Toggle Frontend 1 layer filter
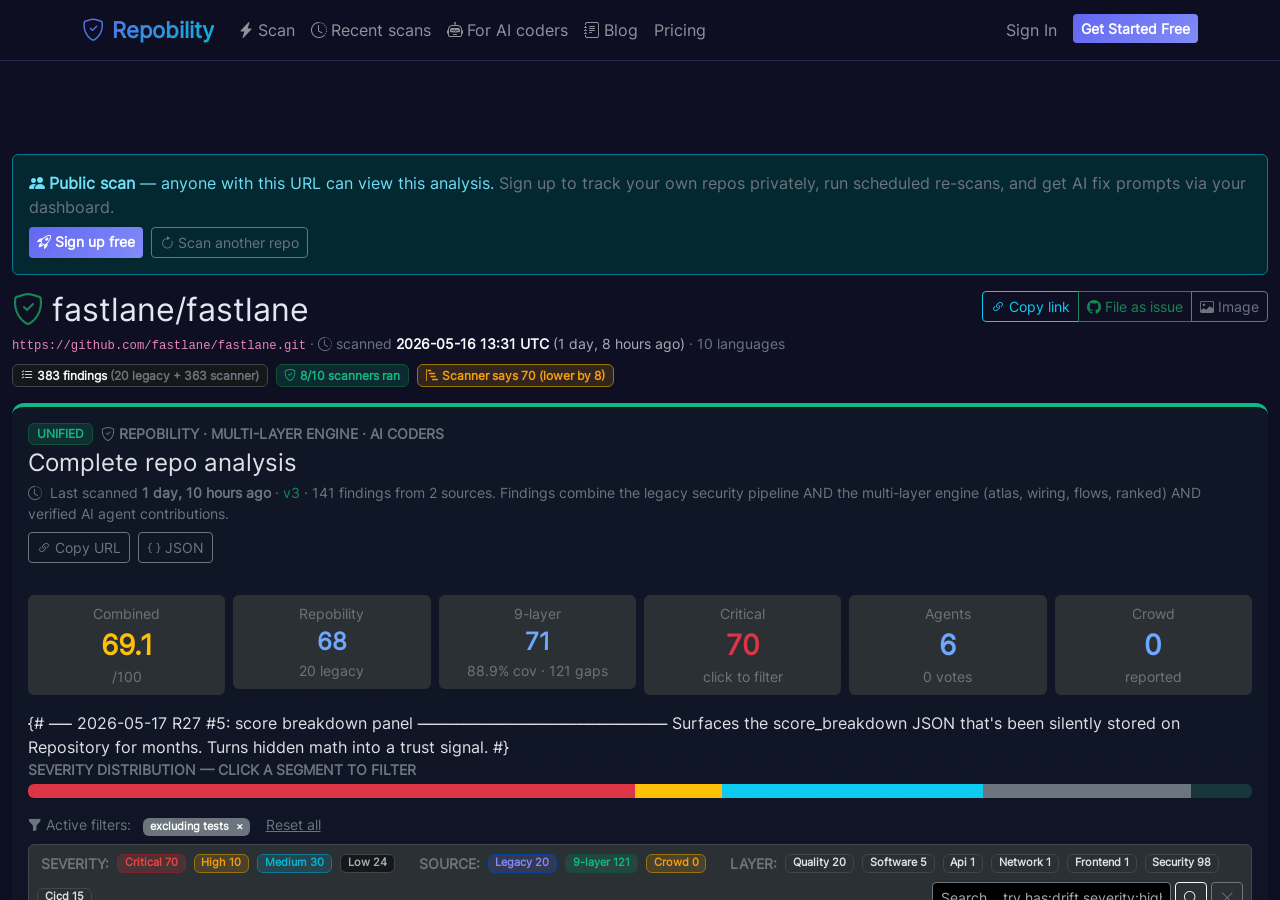The width and height of the screenshot is (1280, 900). (1102, 863)
